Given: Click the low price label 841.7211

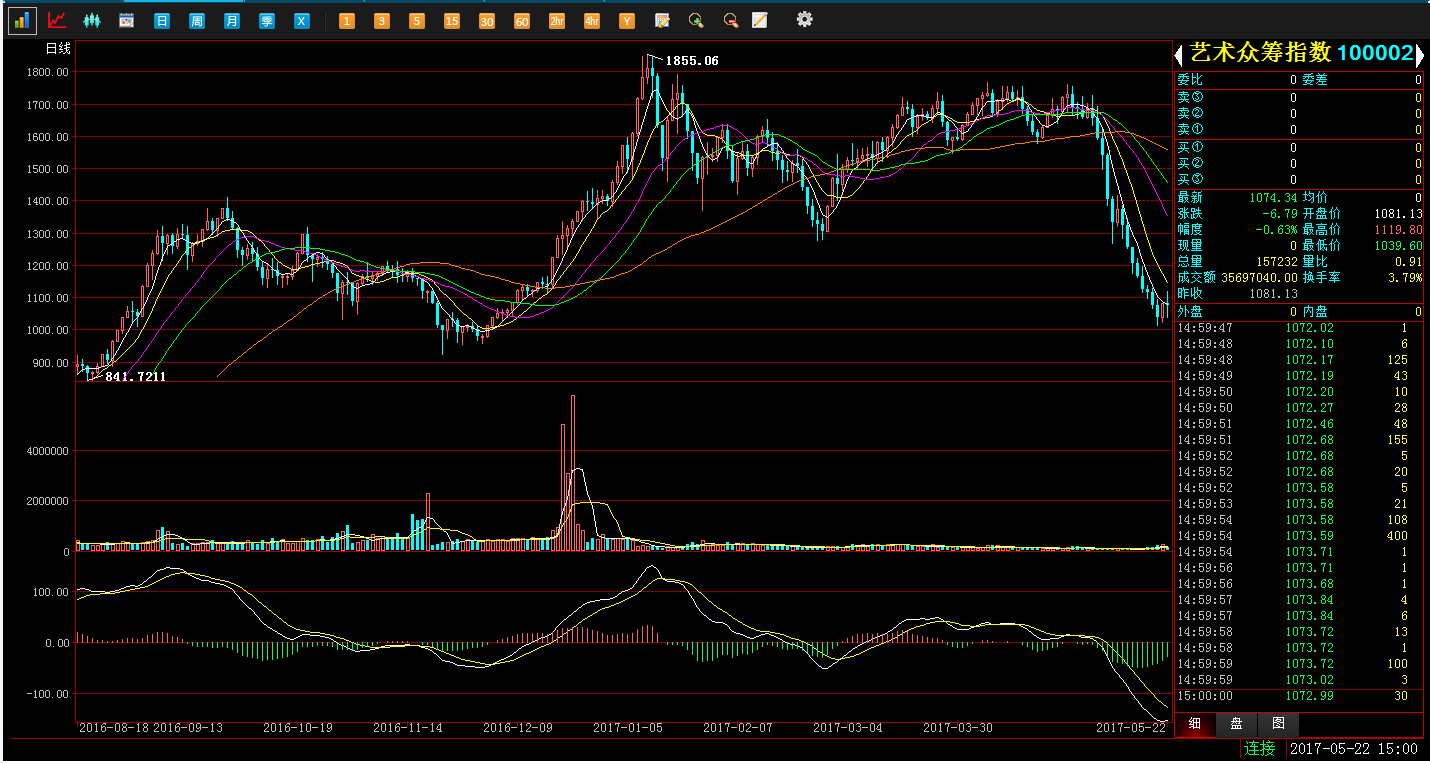Looking at the screenshot, I should [136, 377].
